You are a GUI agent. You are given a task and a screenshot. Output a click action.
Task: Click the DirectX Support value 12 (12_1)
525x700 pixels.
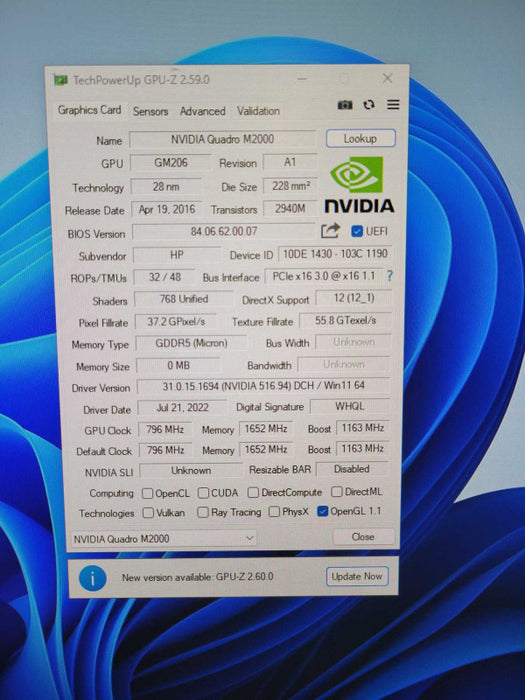(354, 298)
